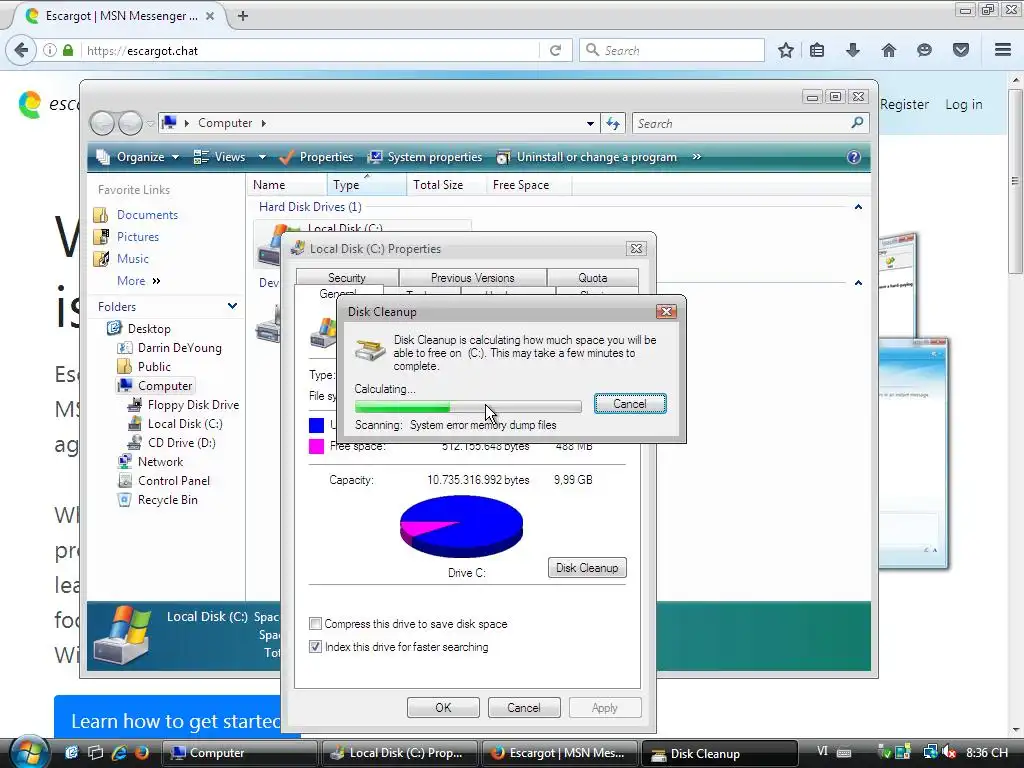Collapse the Folders pane

pos(232,306)
